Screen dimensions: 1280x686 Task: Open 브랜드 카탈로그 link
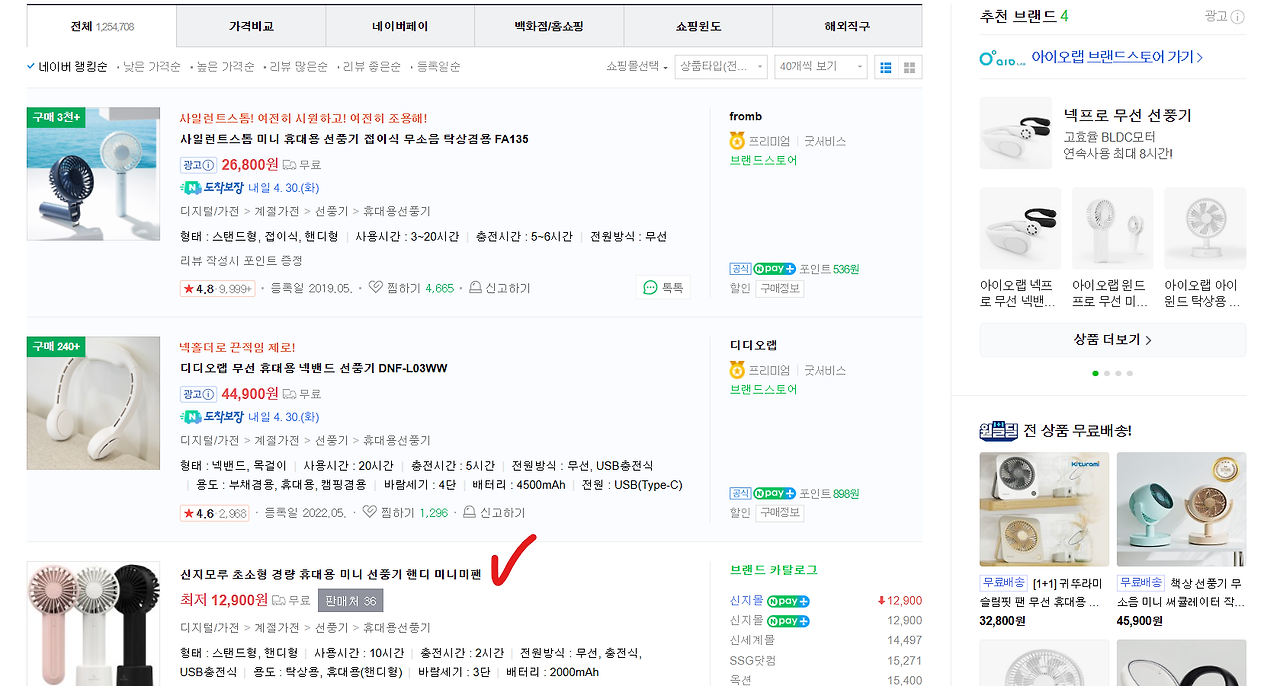774,570
